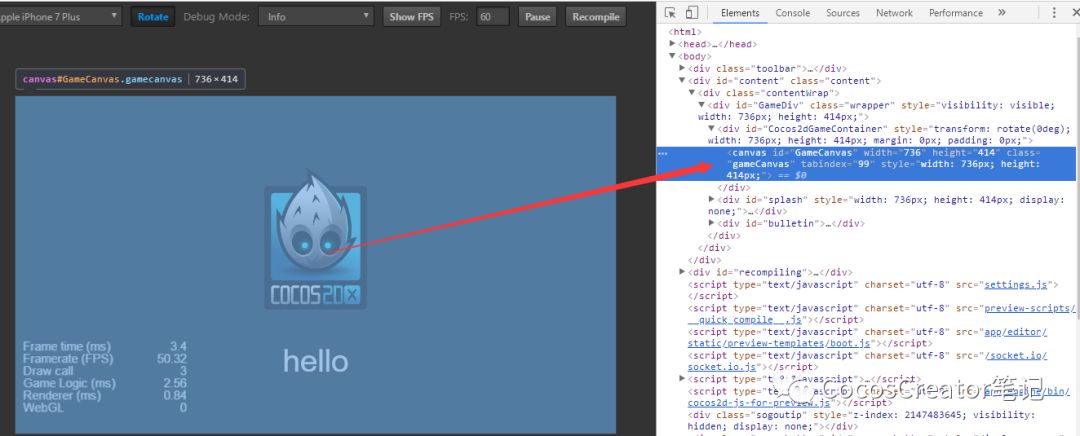
Task: Expand the div class toolbar node
Action: (682, 68)
